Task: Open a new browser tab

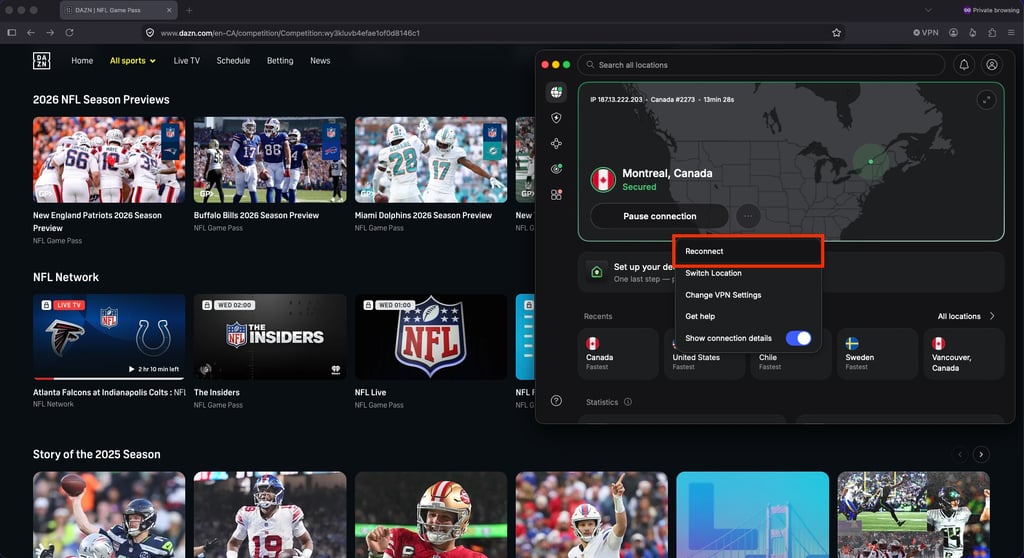Action: pyautogui.click(x=189, y=10)
